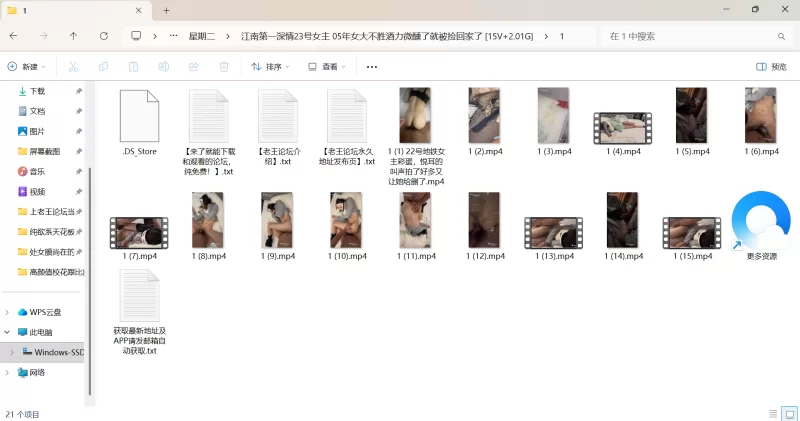The height and width of the screenshot is (421, 800).
Task: Switch to large icons view in the status bar
Action: click(790, 413)
